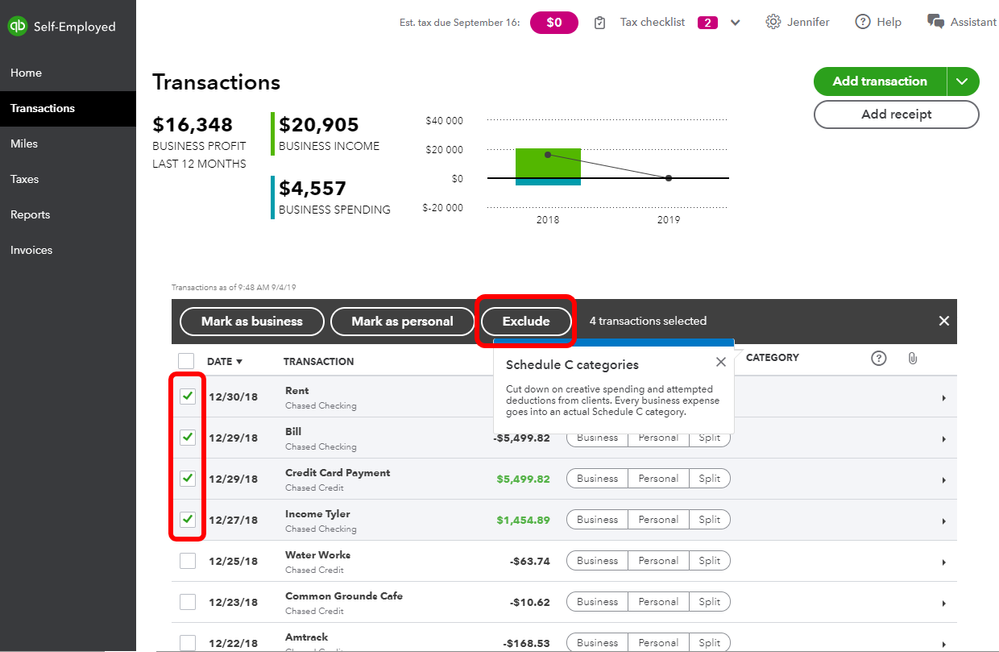The height and width of the screenshot is (652, 999).
Task: Expand the Add transaction dropdown arrow
Action: click(962, 81)
